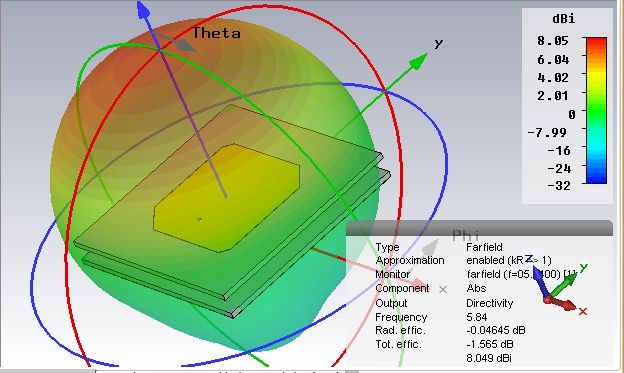Select the gray Phi direction arrow

(431, 247)
